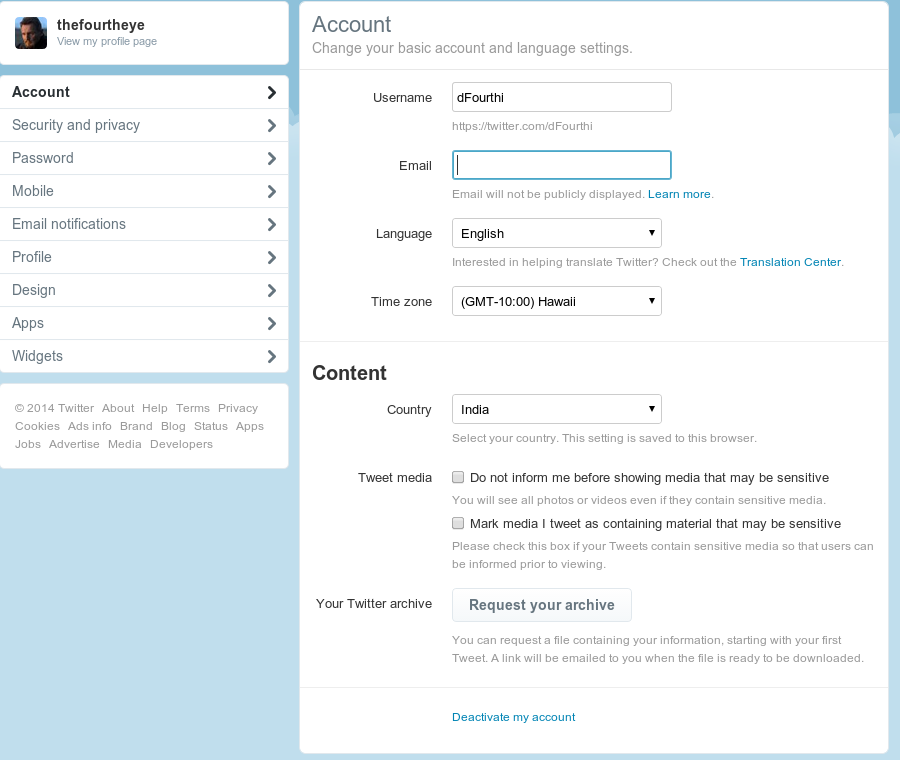Click the chevron arrow beside Account
900x760 pixels.
pos(272,92)
